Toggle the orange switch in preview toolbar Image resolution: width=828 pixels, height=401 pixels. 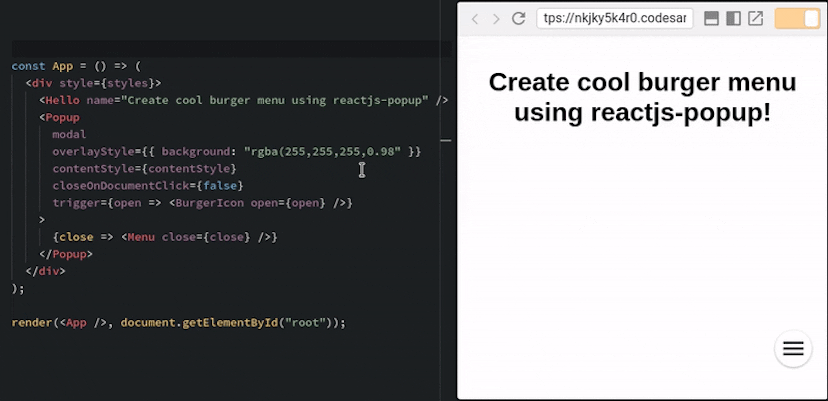797,19
